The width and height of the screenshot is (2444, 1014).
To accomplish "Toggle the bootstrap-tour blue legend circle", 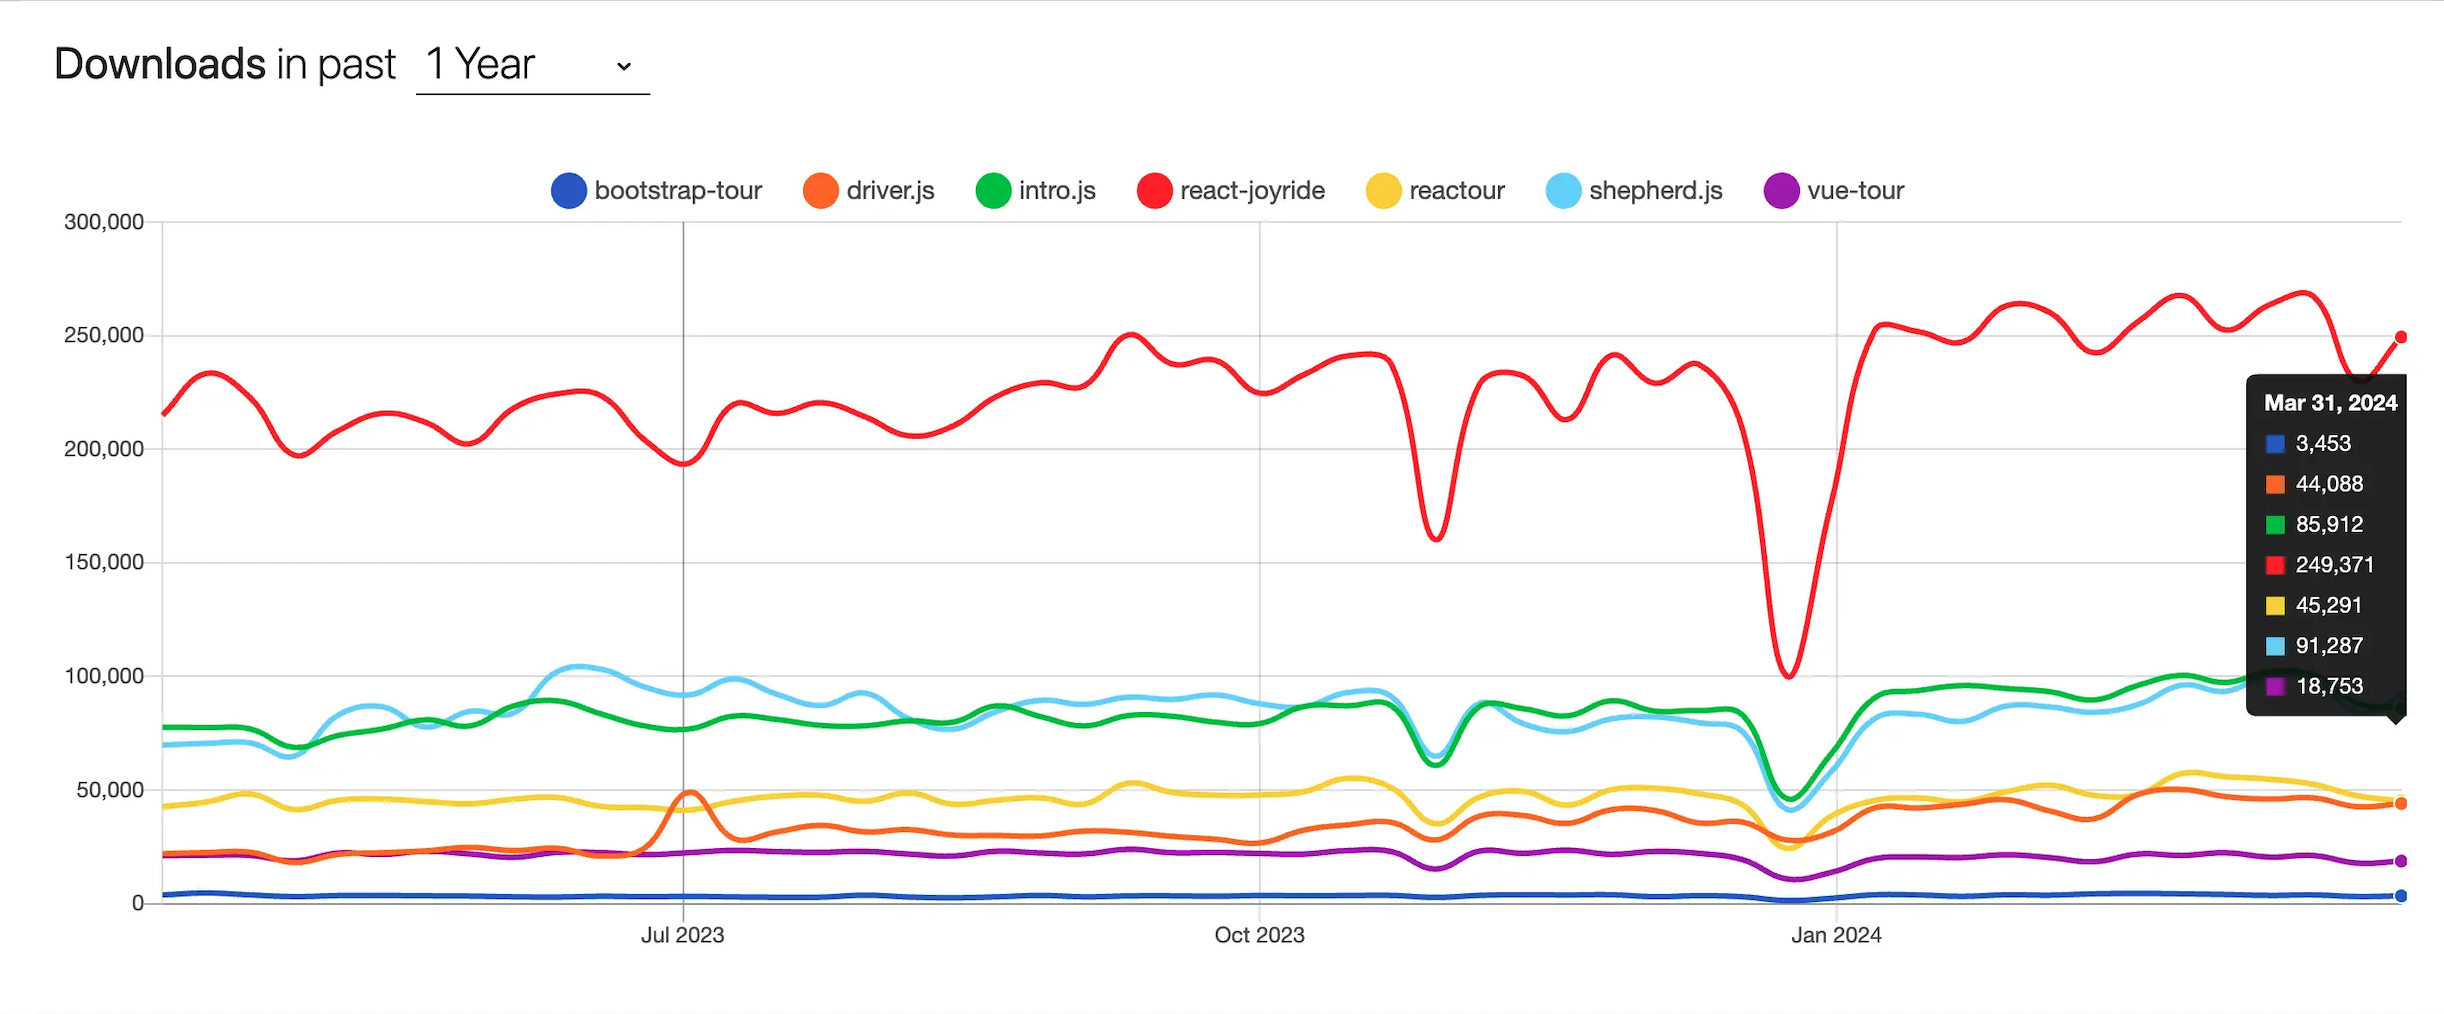I will pyautogui.click(x=568, y=191).
